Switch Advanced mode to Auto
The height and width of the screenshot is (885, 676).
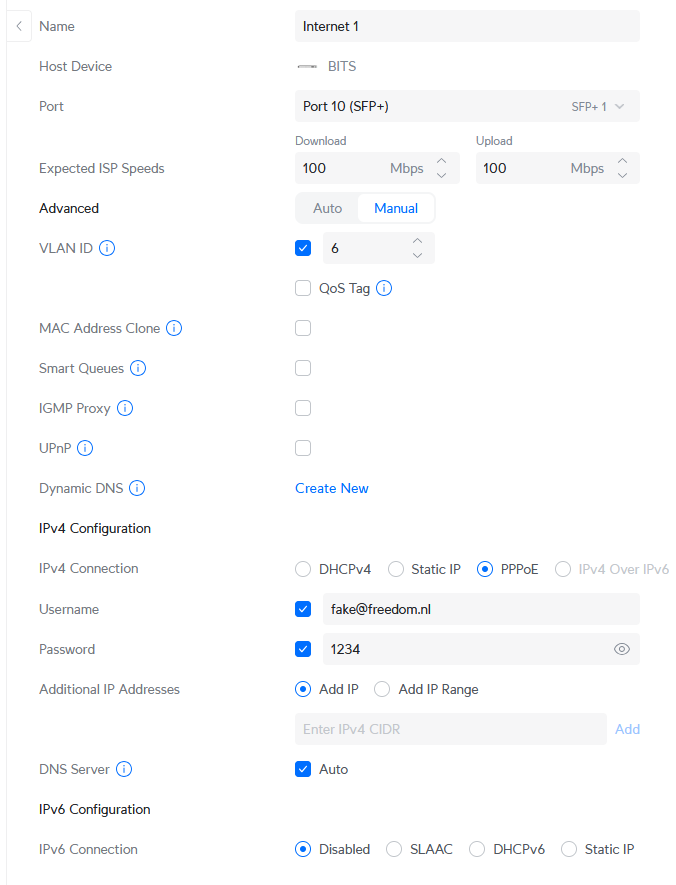327,208
